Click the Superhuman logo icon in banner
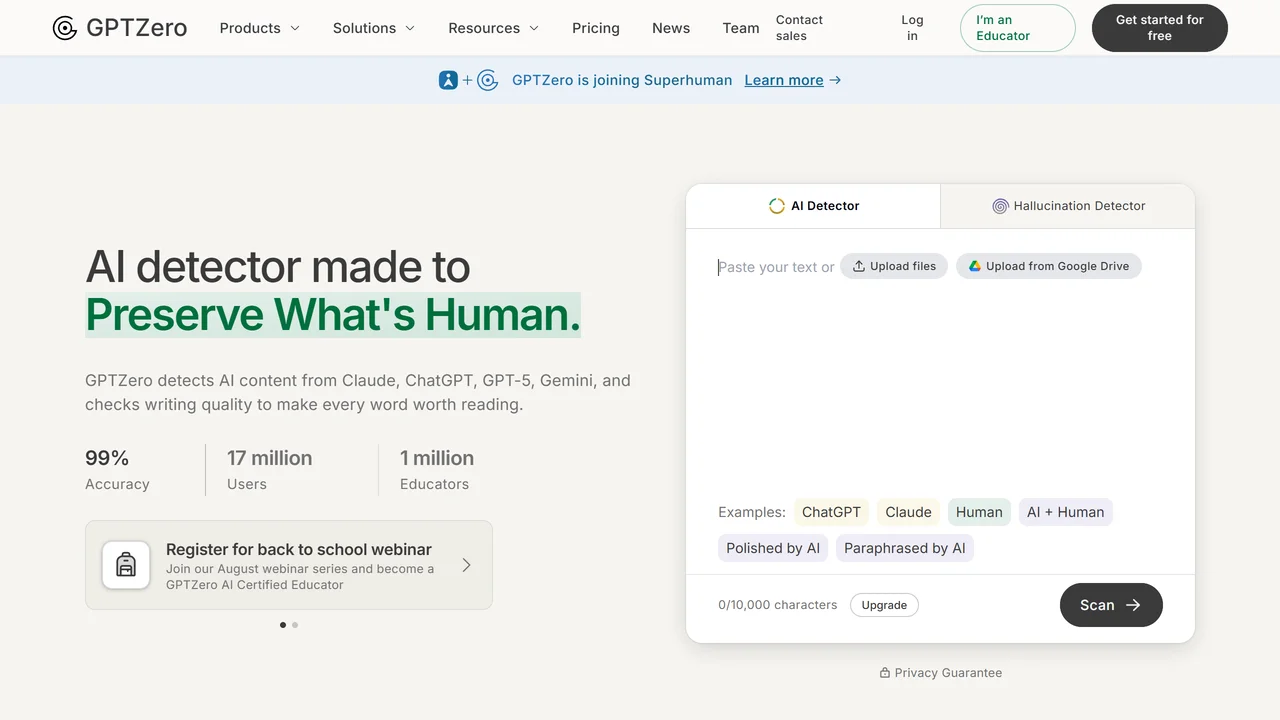This screenshot has height=720, width=1280. pos(448,80)
